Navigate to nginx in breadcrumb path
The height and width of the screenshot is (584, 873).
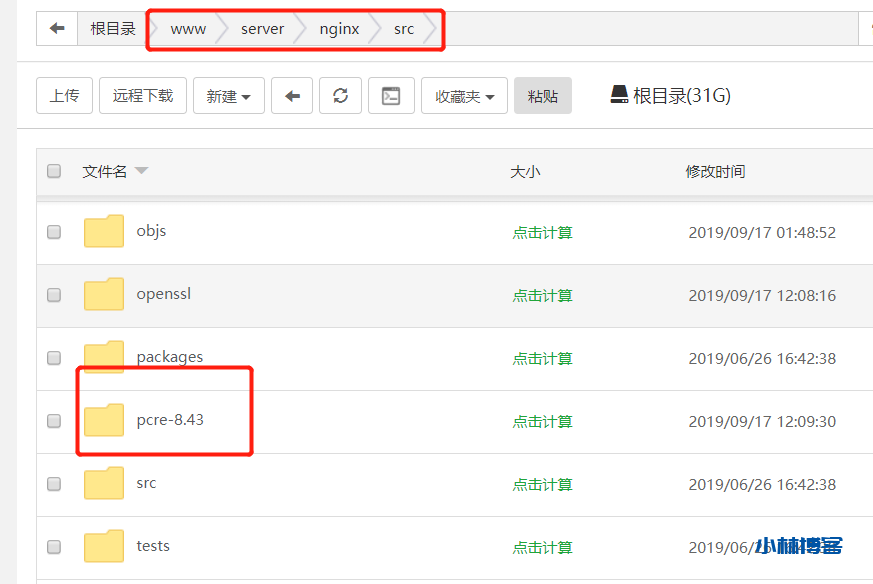coord(339,29)
